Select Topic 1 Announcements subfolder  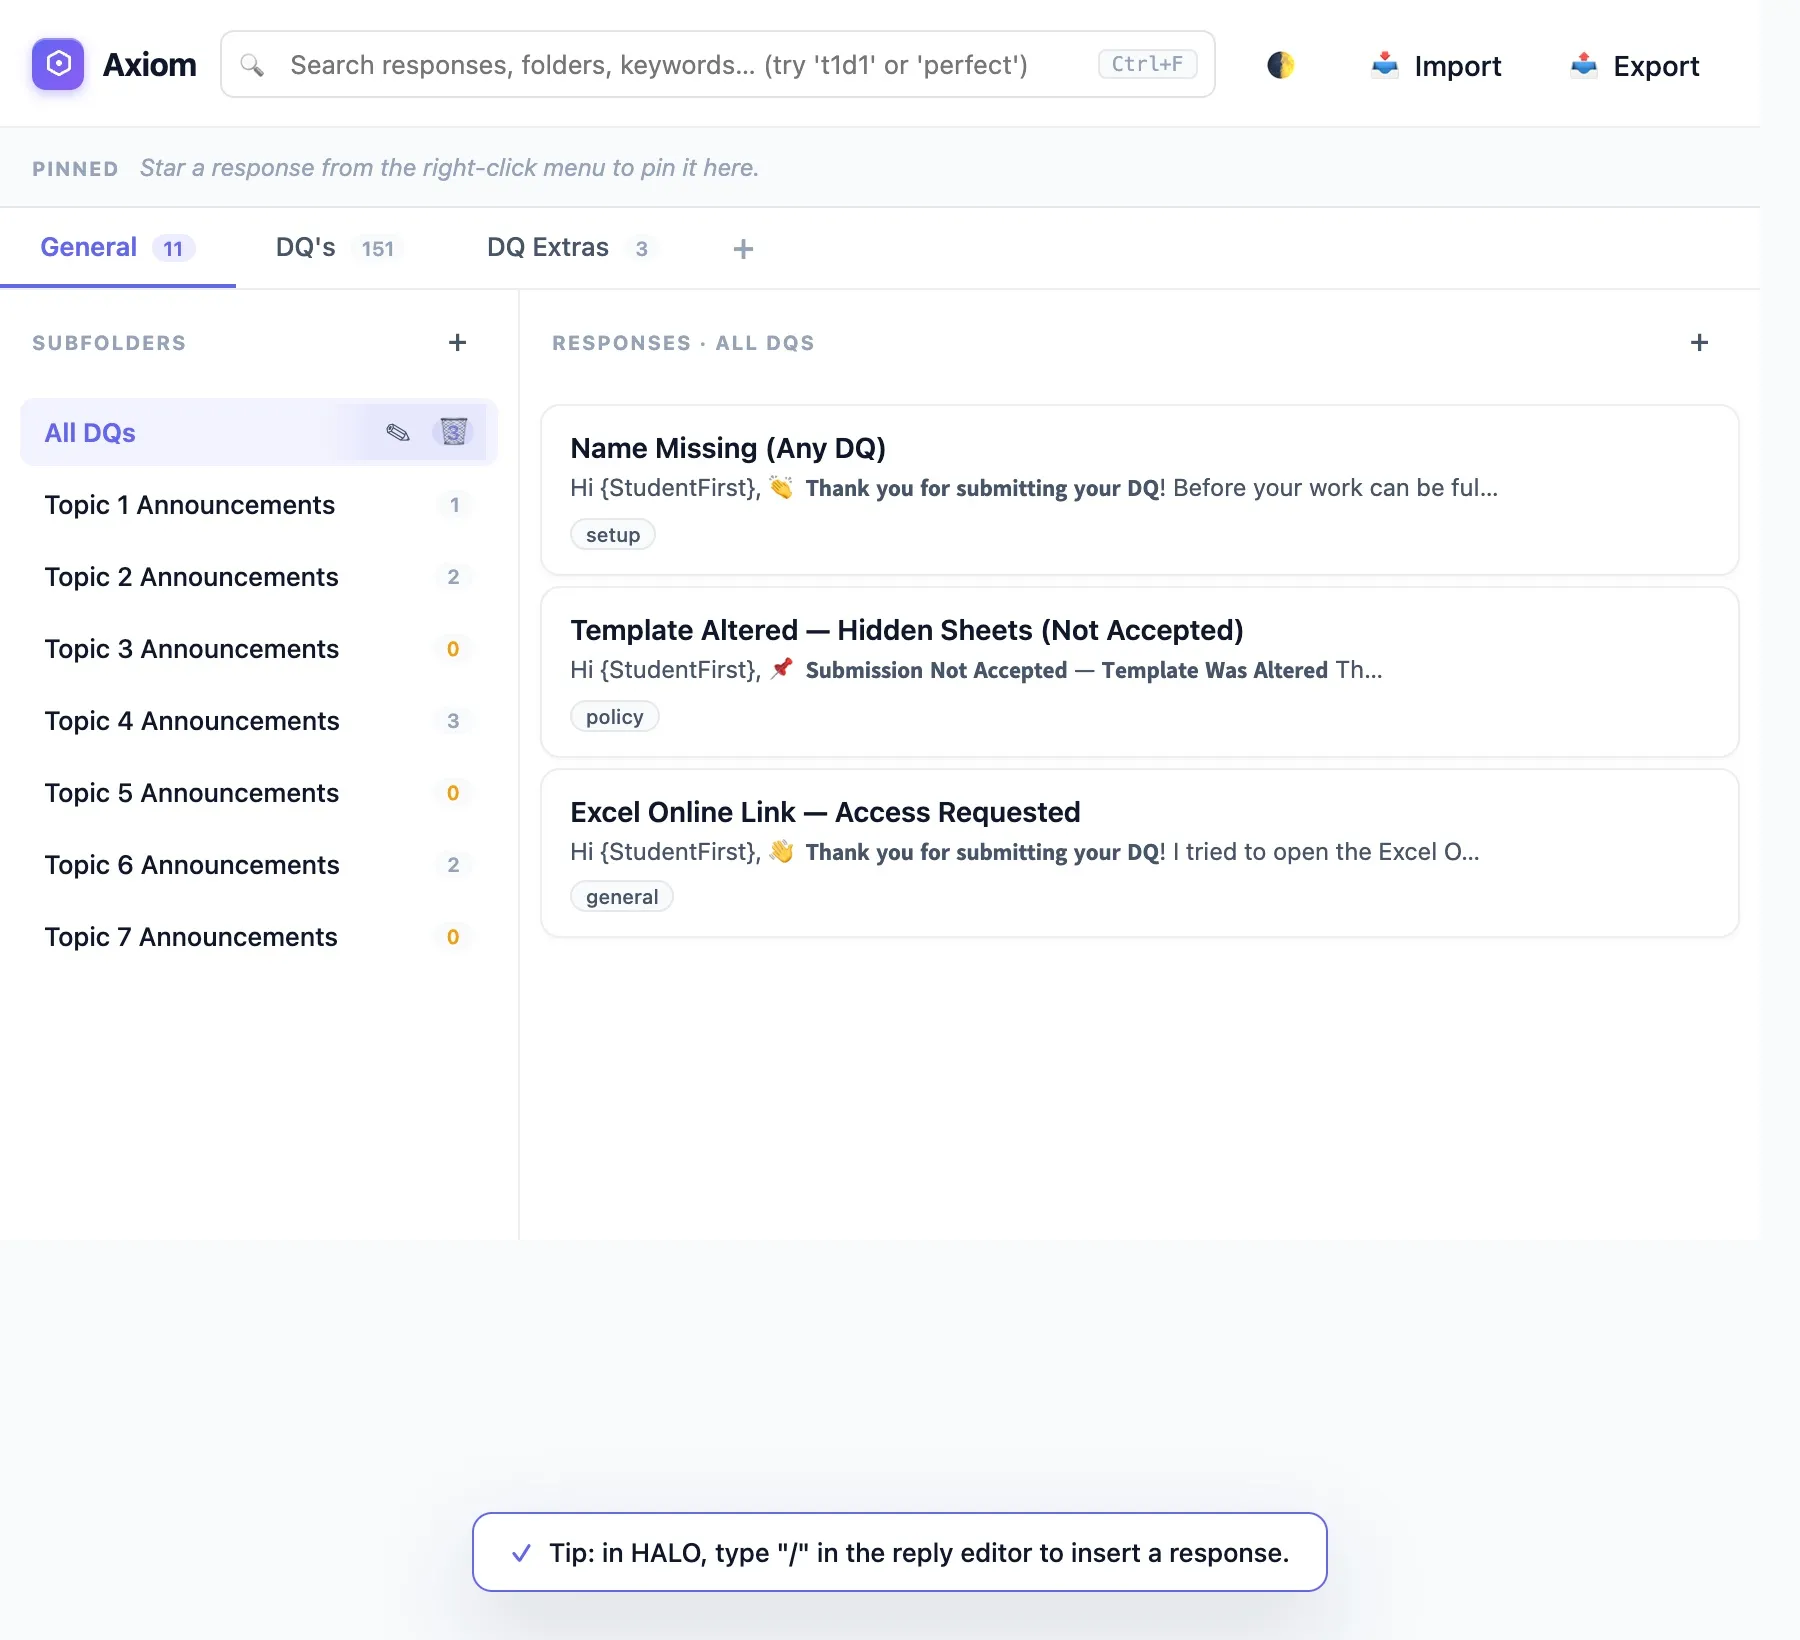click(x=259, y=504)
